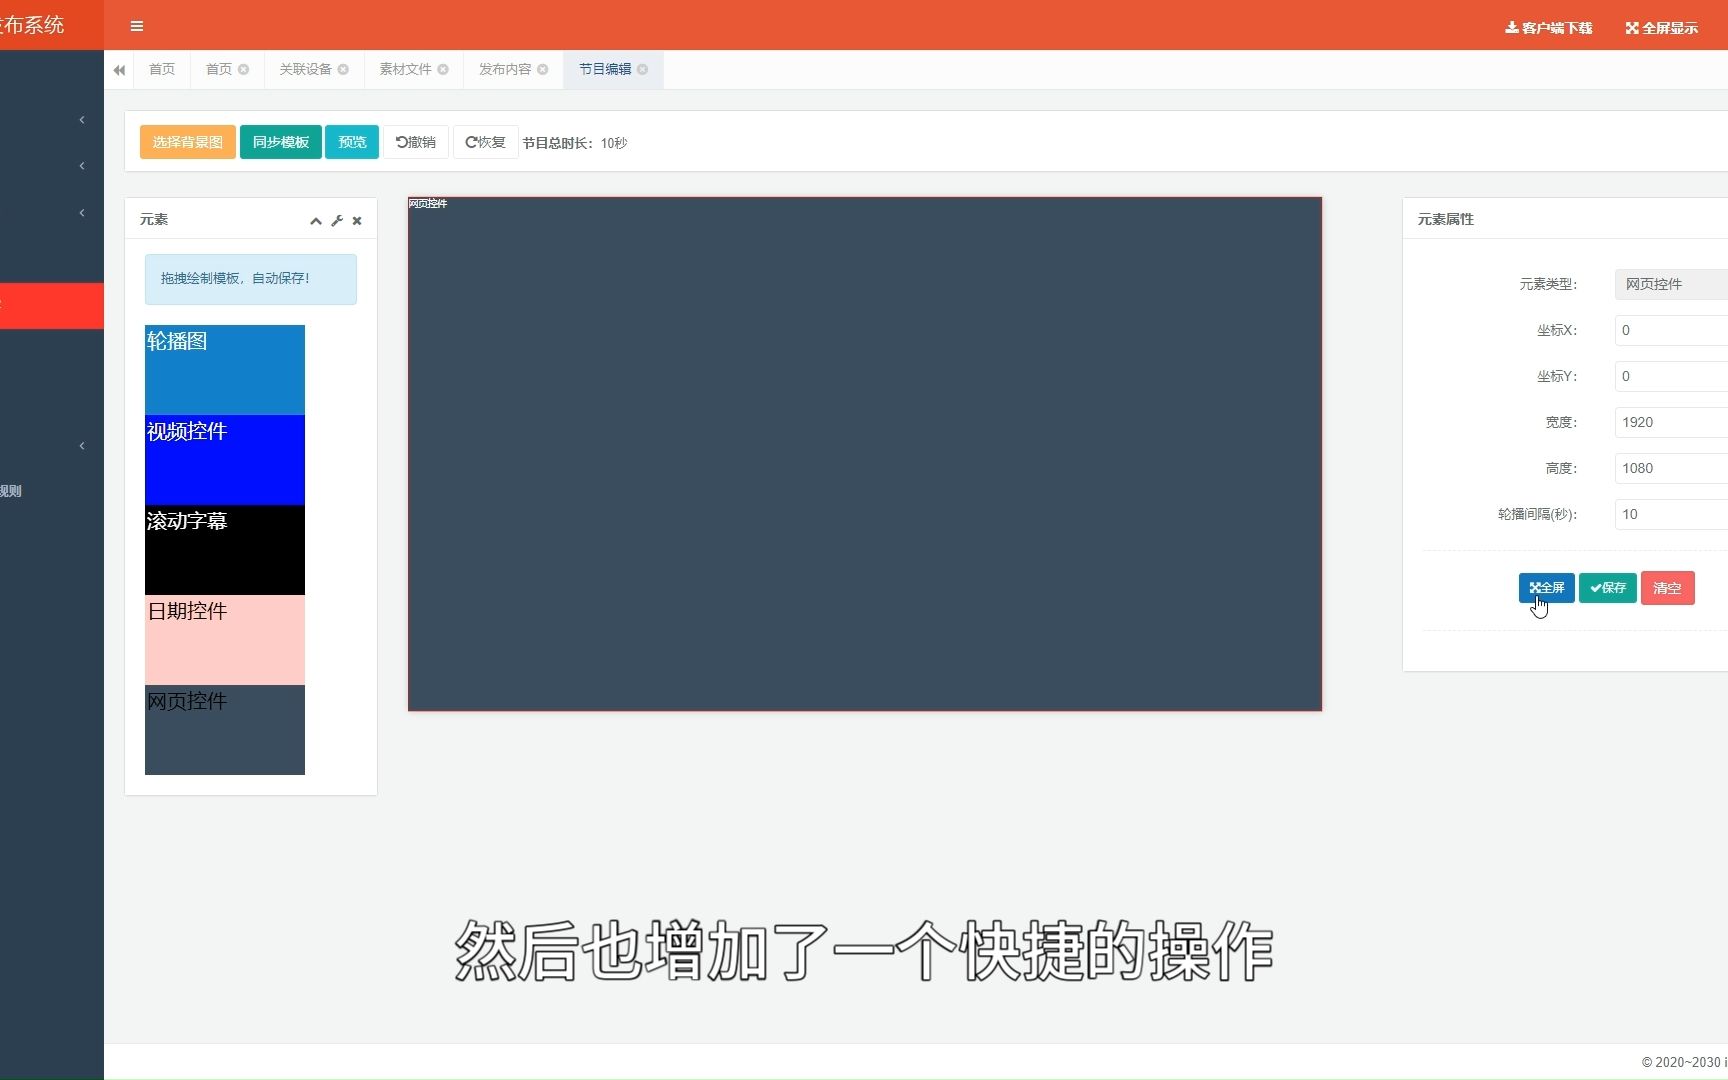
Task: Close the 元素 panel with its x icon
Action: coord(357,220)
